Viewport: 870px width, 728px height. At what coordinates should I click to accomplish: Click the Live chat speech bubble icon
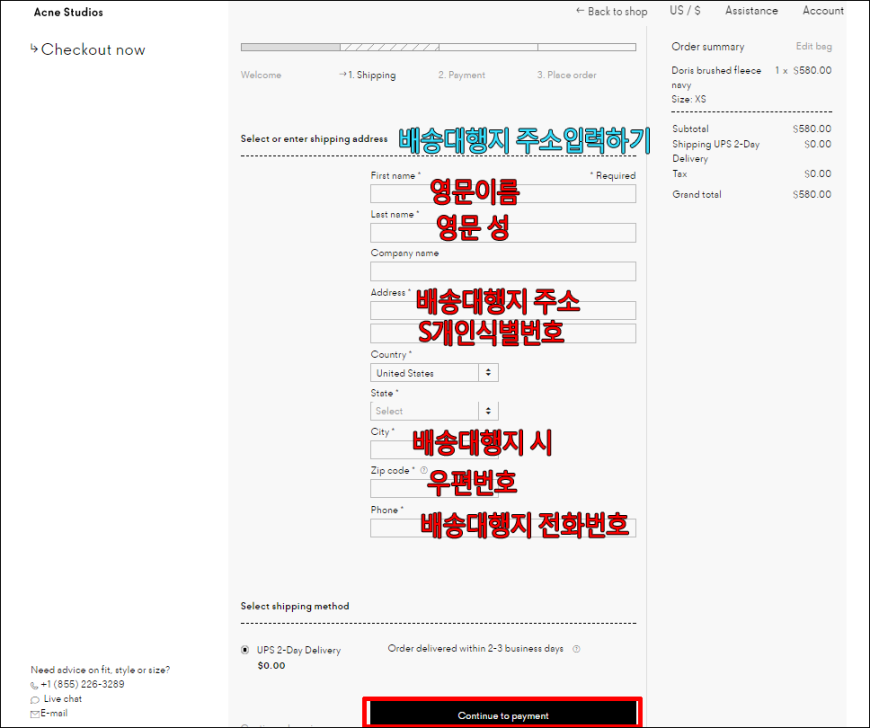[35, 700]
